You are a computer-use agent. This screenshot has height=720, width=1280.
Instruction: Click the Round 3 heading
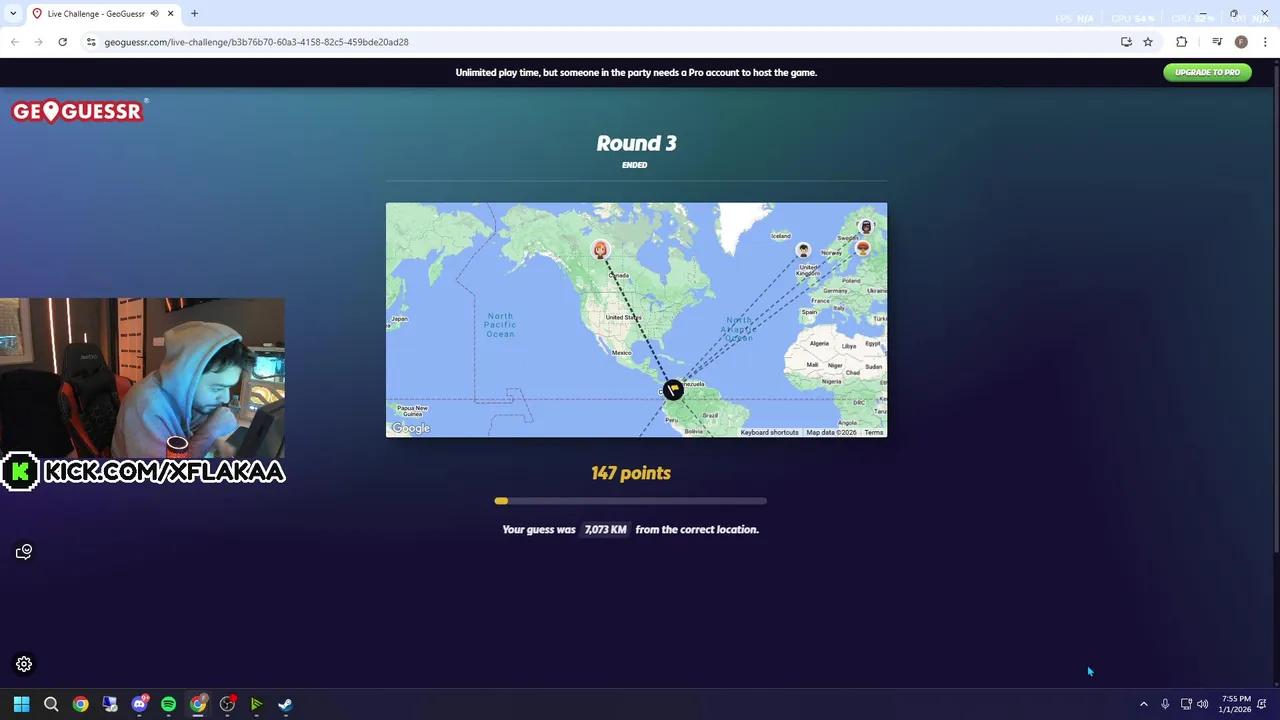pos(636,143)
